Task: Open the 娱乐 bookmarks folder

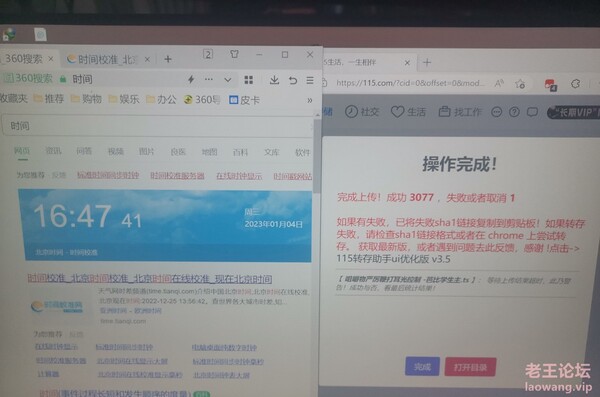Action: click(124, 99)
